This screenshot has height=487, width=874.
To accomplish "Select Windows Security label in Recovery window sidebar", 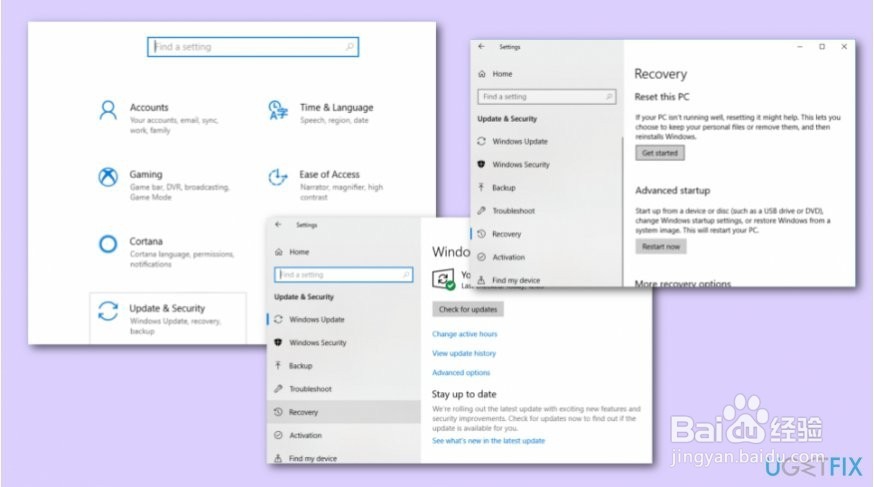I will coord(521,164).
